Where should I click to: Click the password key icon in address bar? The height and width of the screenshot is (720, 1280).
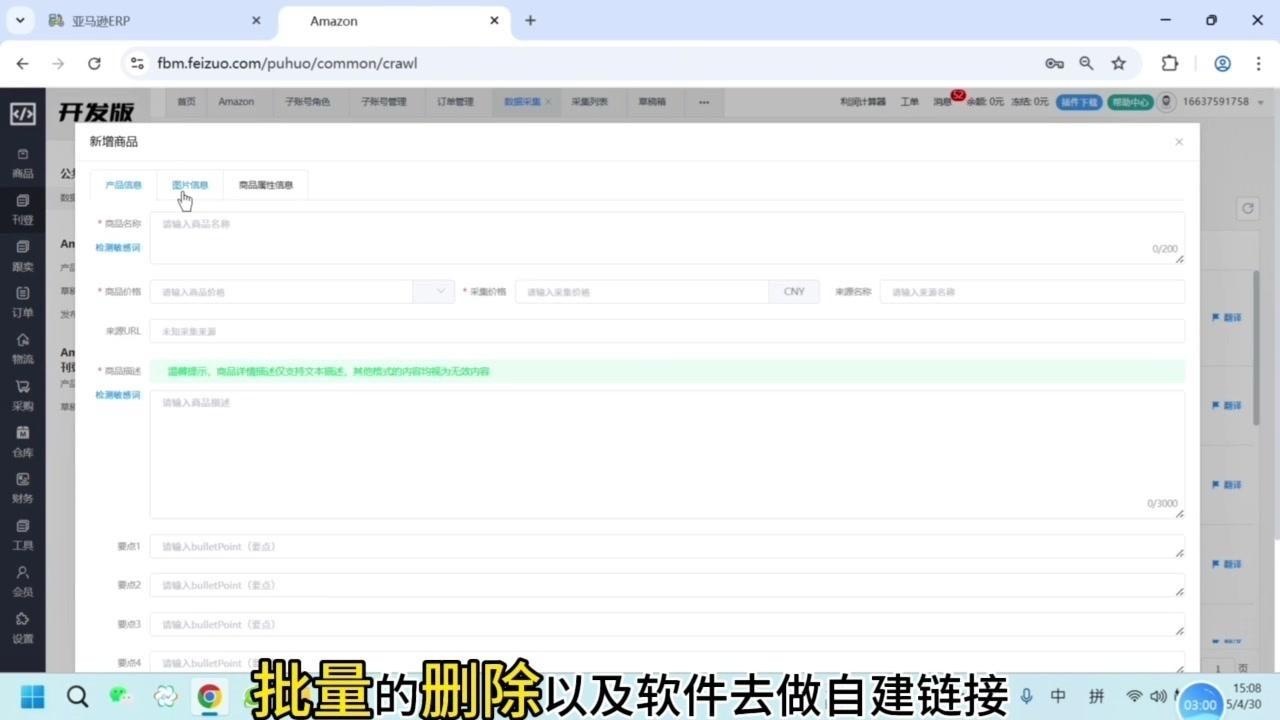[1054, 63]
